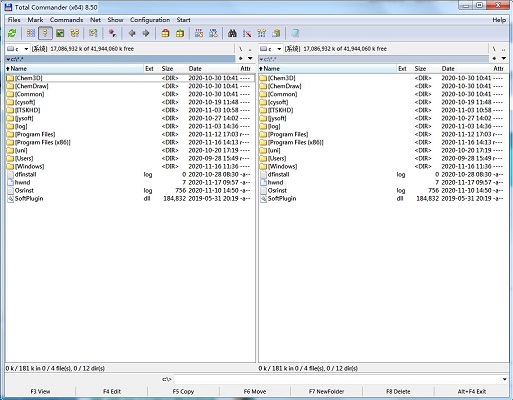Click the back arrow in toolbar
The width and height of the screenshot is (513, 400).
(132, 33)
